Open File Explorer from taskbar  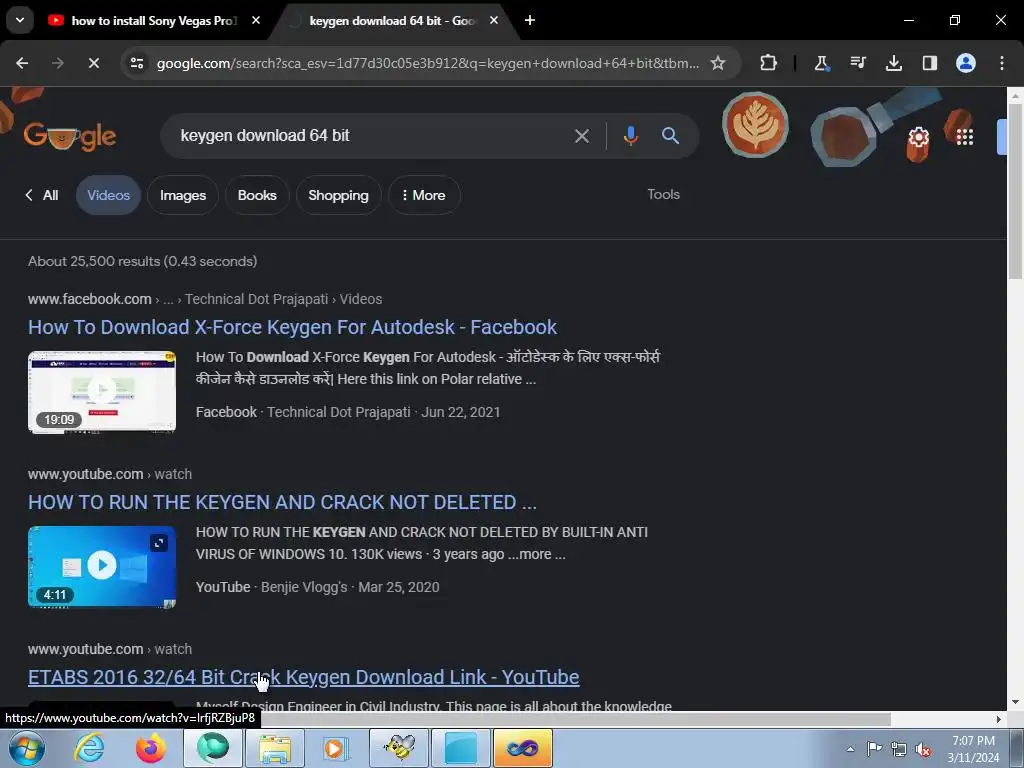(x=274, y=748)
